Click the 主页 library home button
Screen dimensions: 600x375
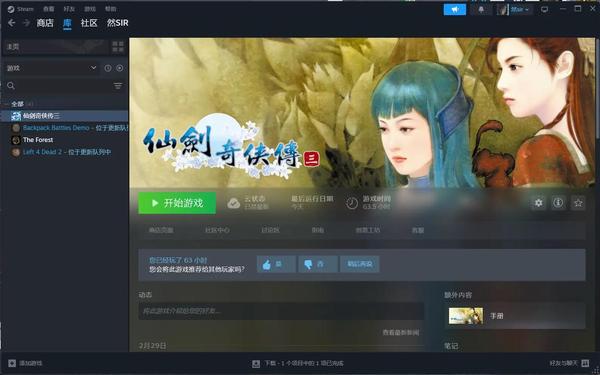tap(55, 47)
